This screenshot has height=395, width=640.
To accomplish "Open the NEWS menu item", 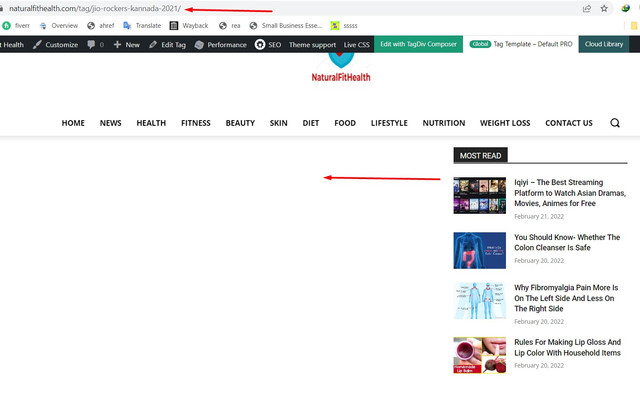I will pyautogui.click(x=111, y=123).
